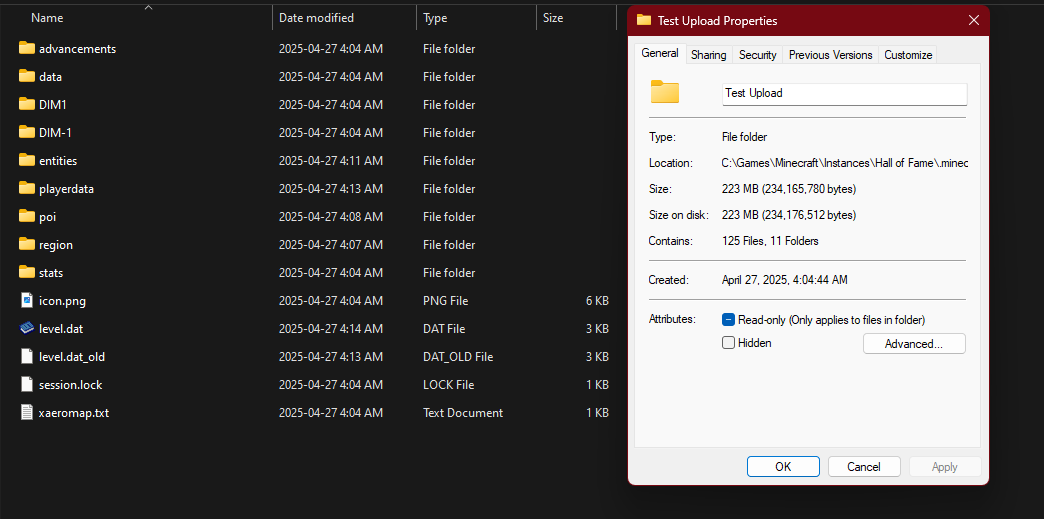This screenshot has height=519, width=1044.
Task: Open the Previous Versions tab
Action: click(x=830, y=55)
